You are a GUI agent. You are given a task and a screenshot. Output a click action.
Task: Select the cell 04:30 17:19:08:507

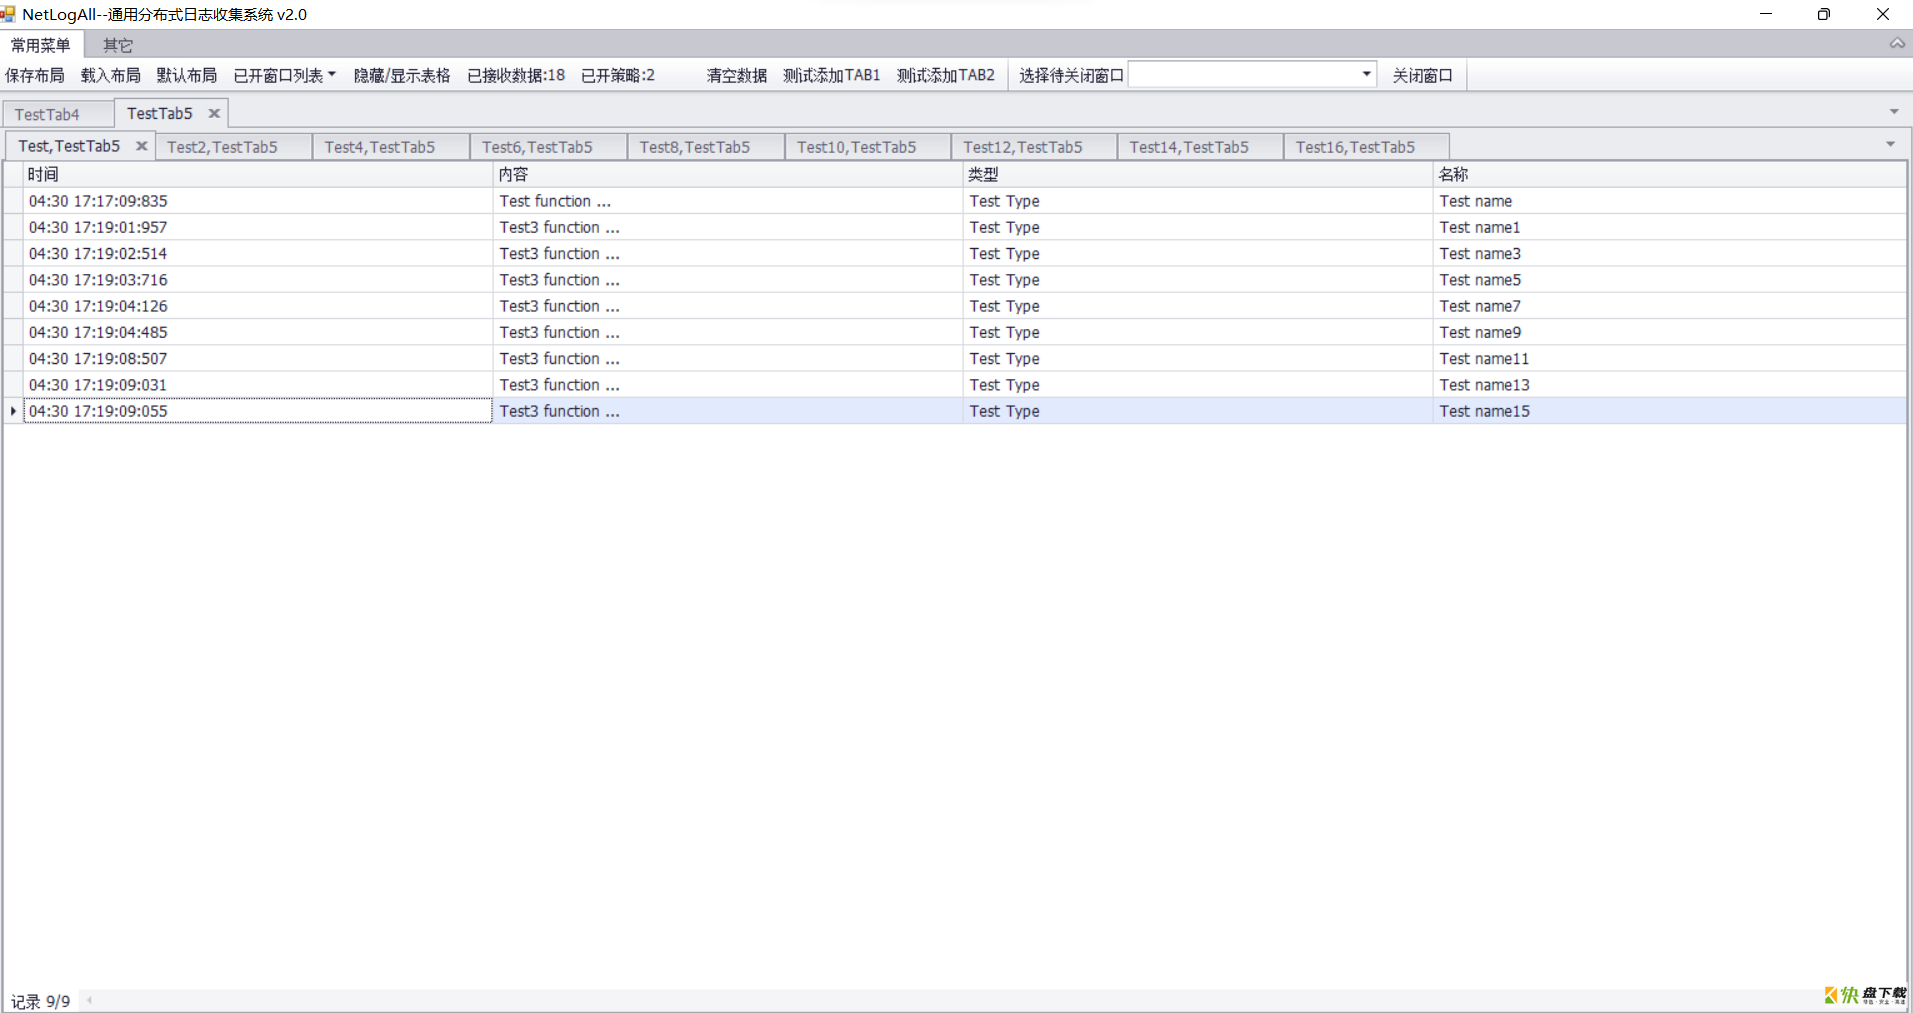click(258, 358)
